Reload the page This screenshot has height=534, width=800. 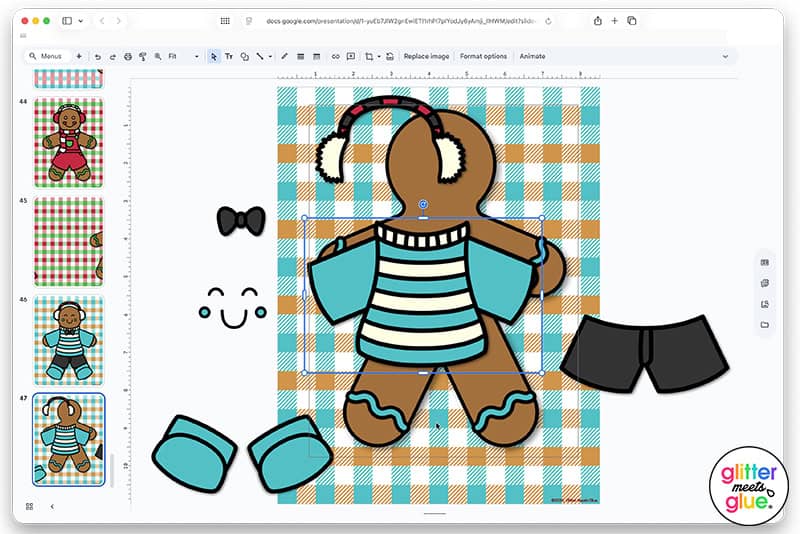click(548, 21)
